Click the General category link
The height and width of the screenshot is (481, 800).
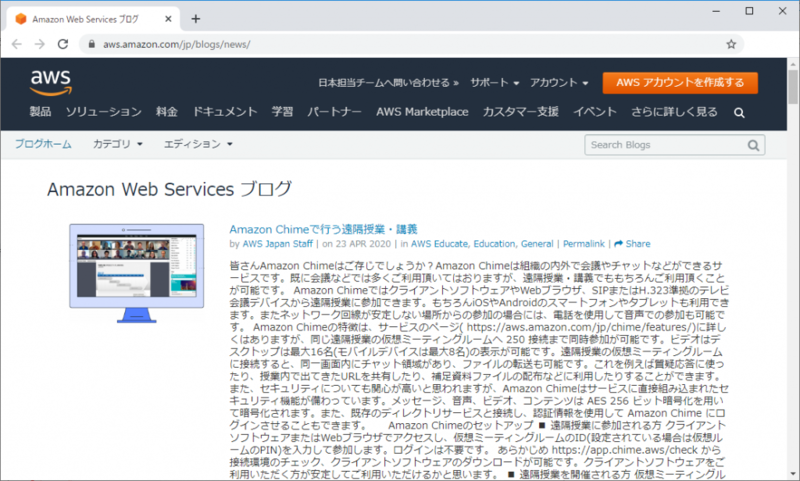(537, 244)
